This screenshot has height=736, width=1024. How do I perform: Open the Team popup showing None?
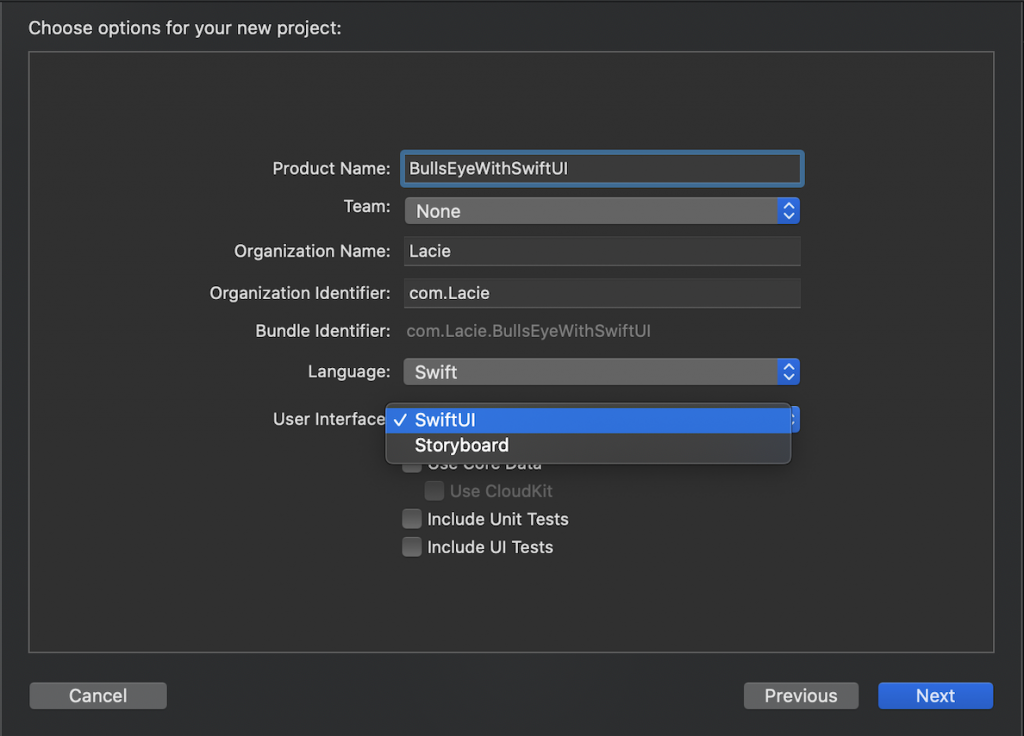click(590, 211)
